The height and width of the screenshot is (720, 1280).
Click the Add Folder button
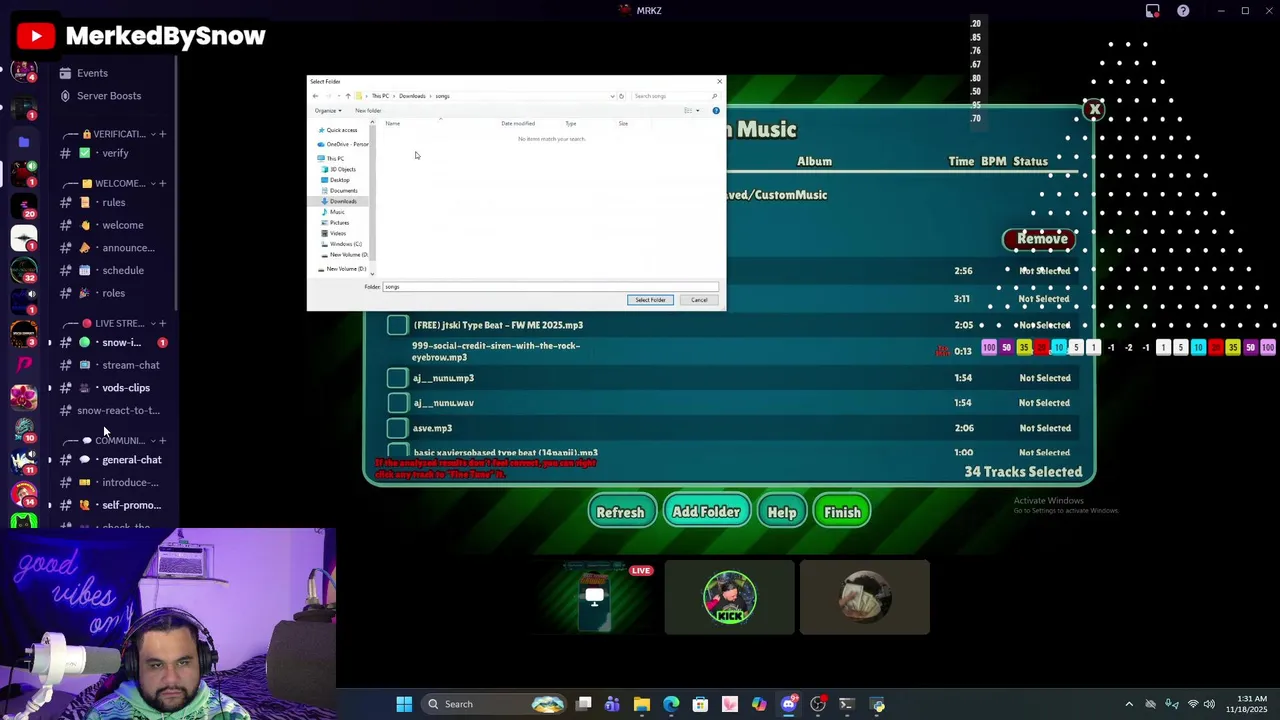coord(706,512)
